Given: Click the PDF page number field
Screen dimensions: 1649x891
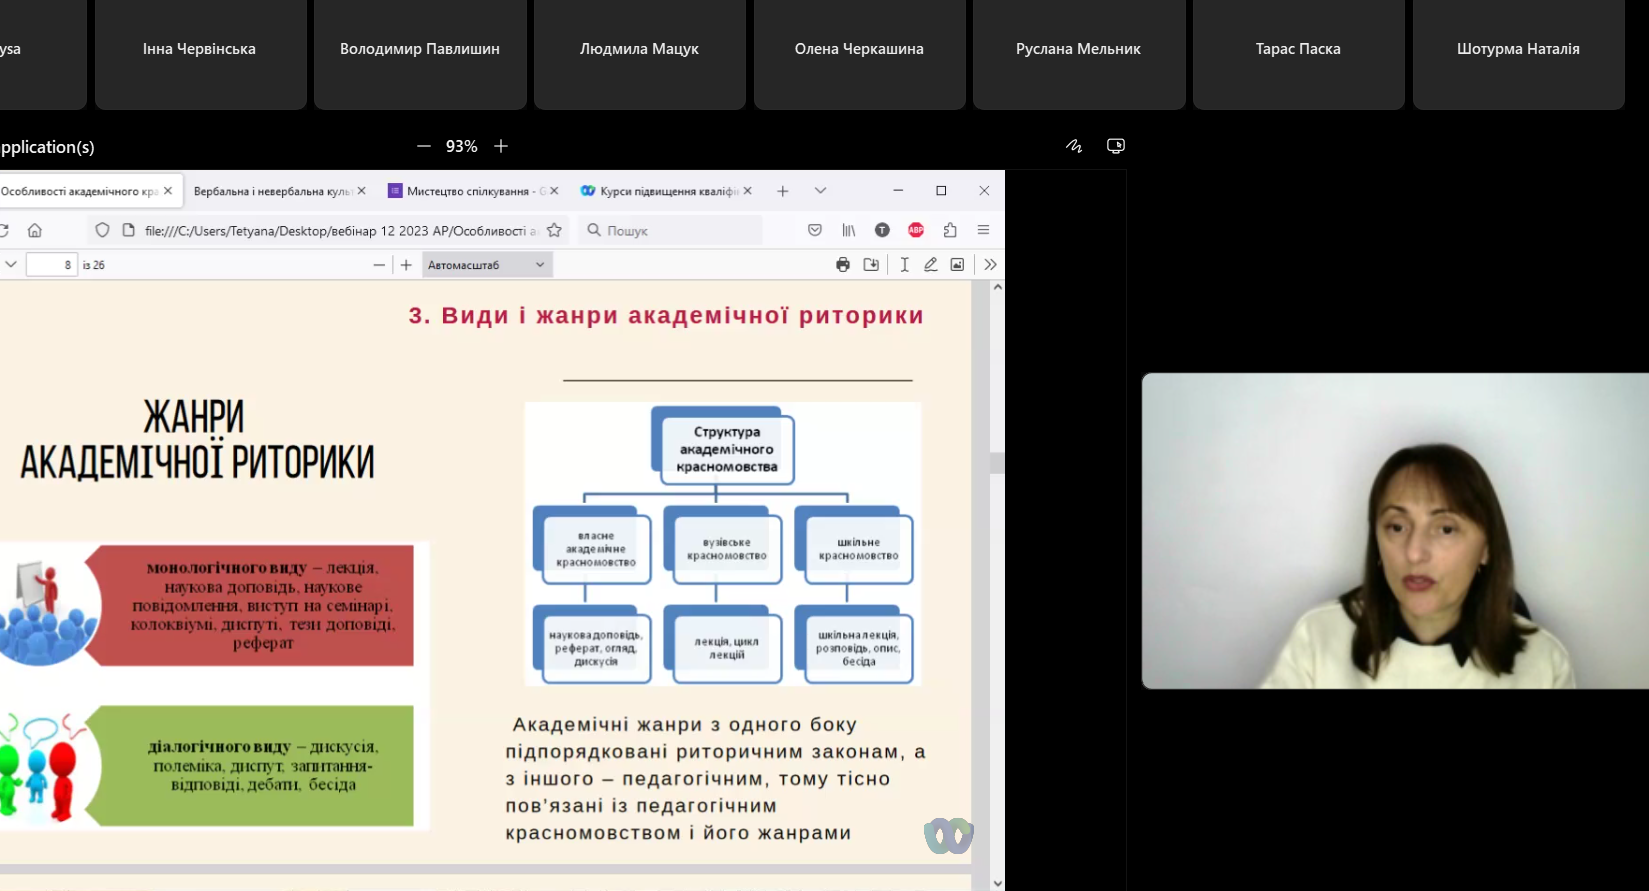Looking at the screenshot, I should [52, 265].
